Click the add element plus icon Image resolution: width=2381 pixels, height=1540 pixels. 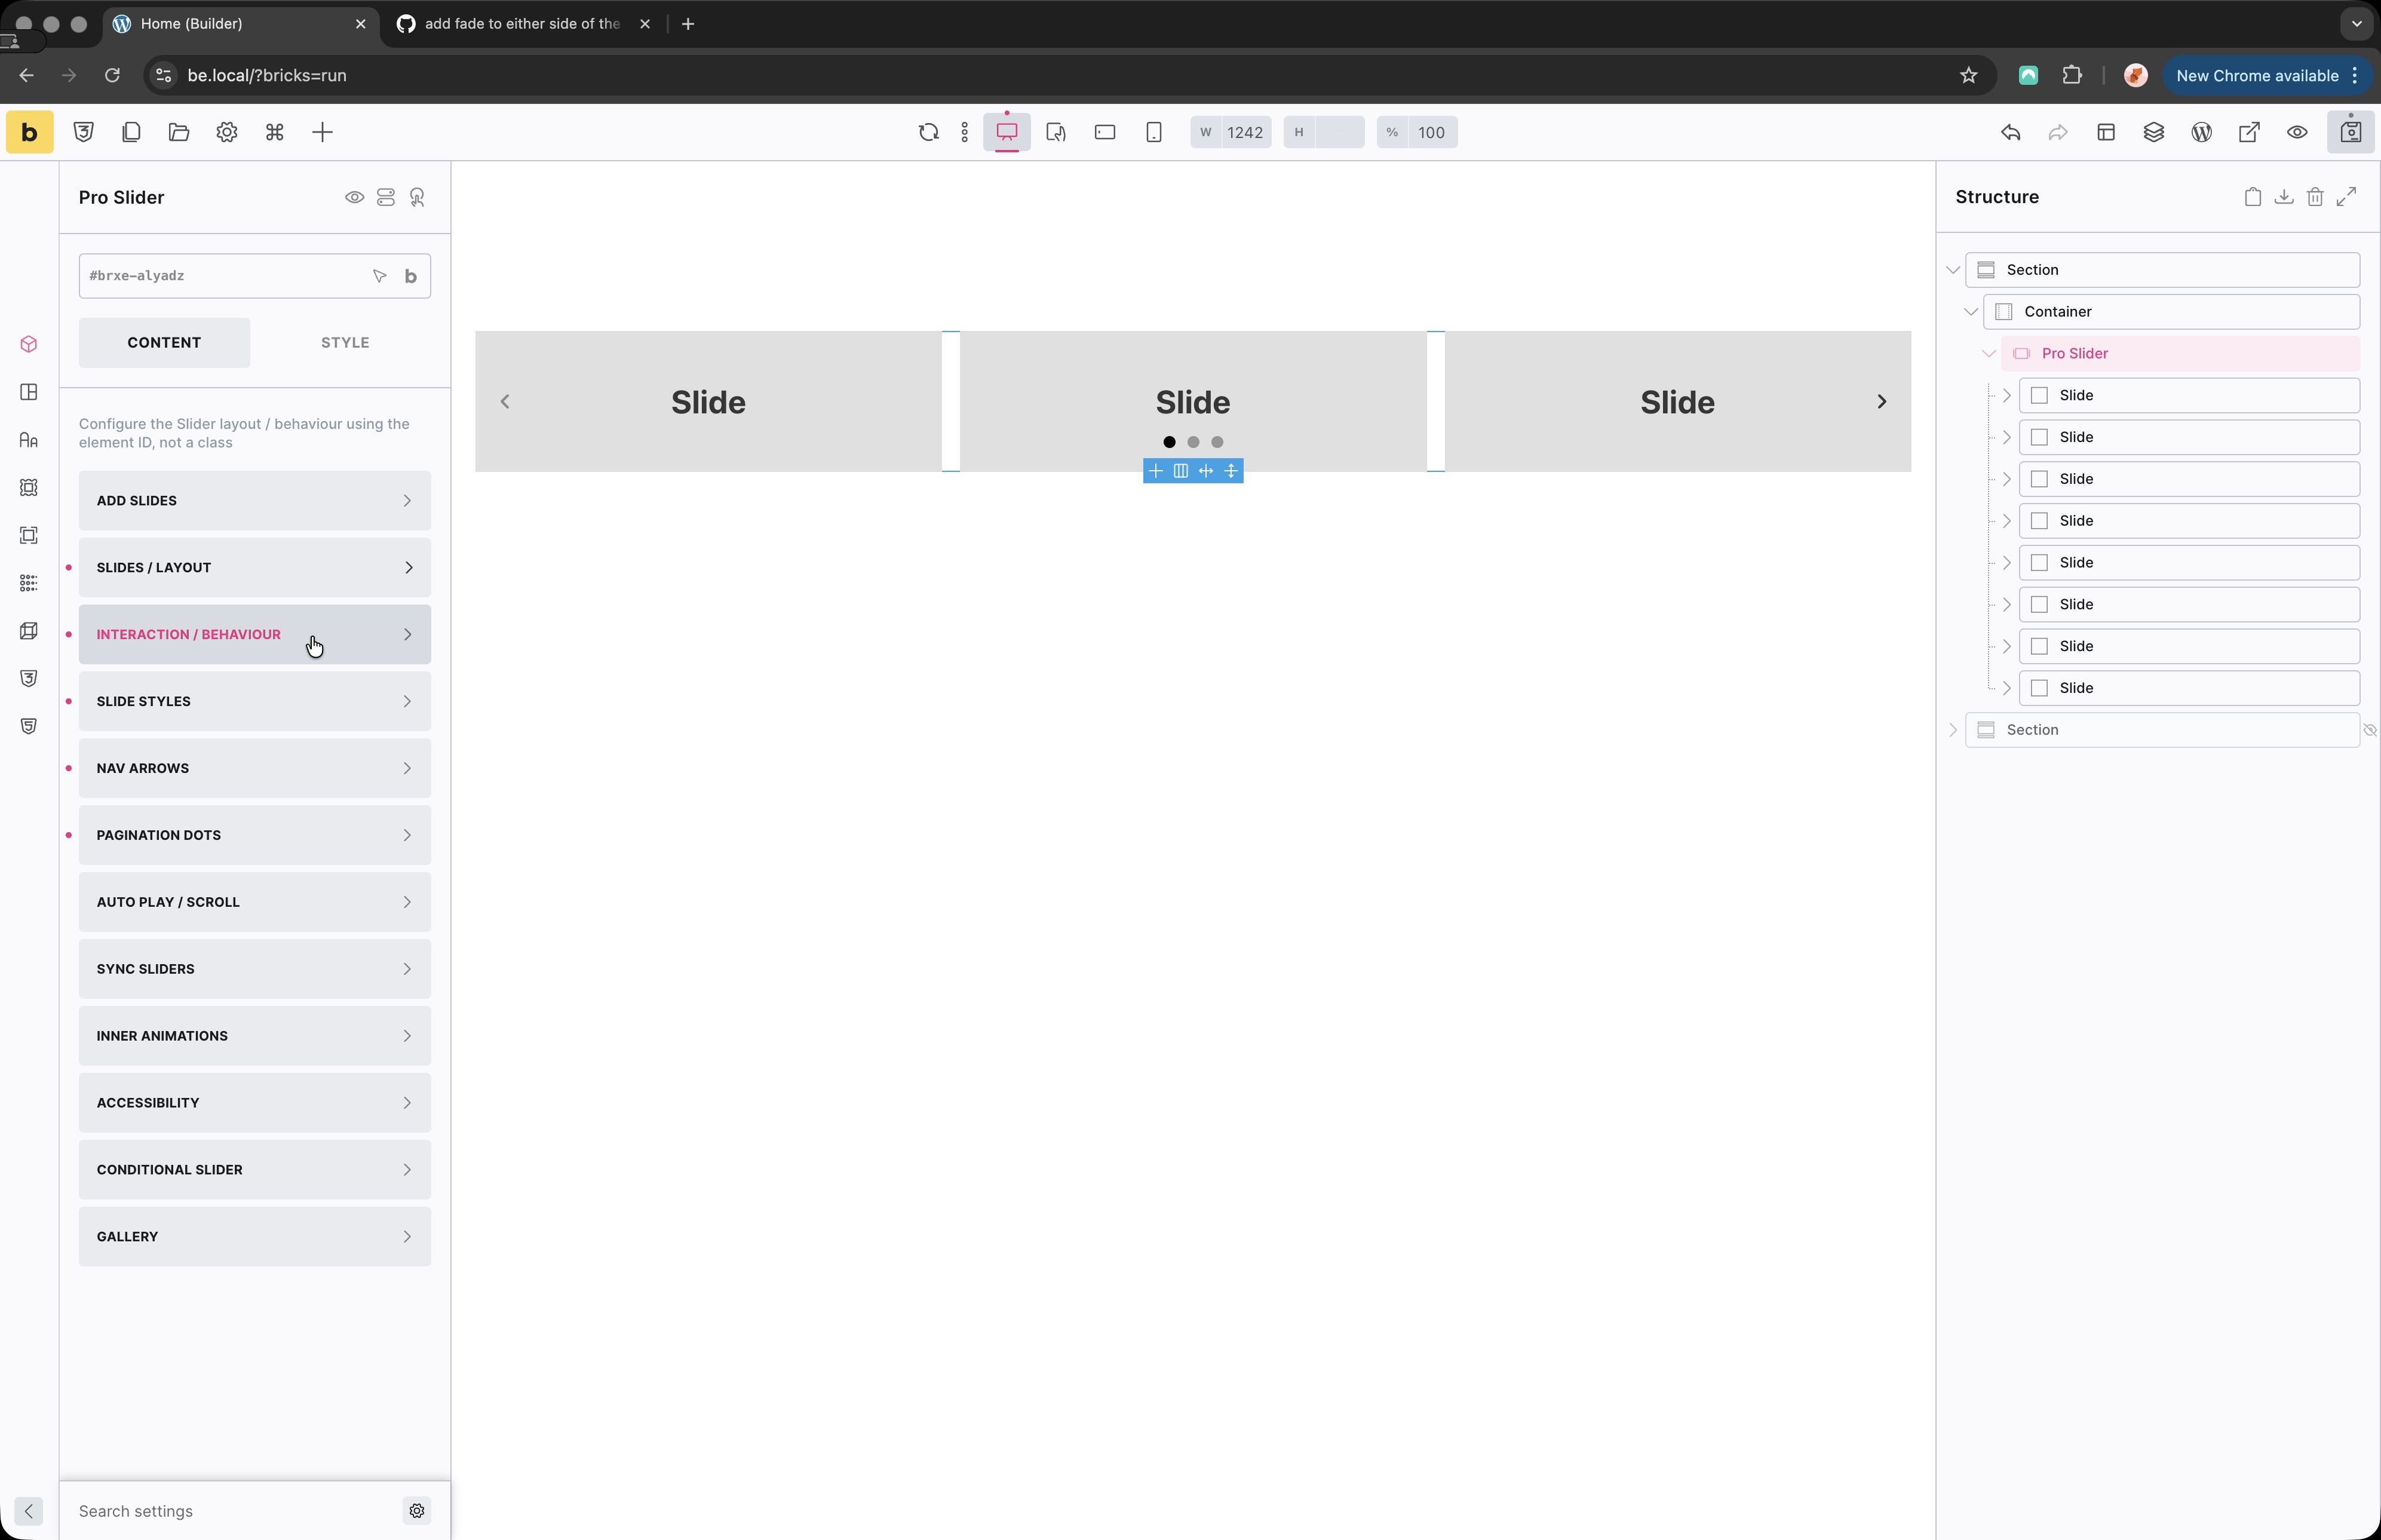(x=322, y=132)
